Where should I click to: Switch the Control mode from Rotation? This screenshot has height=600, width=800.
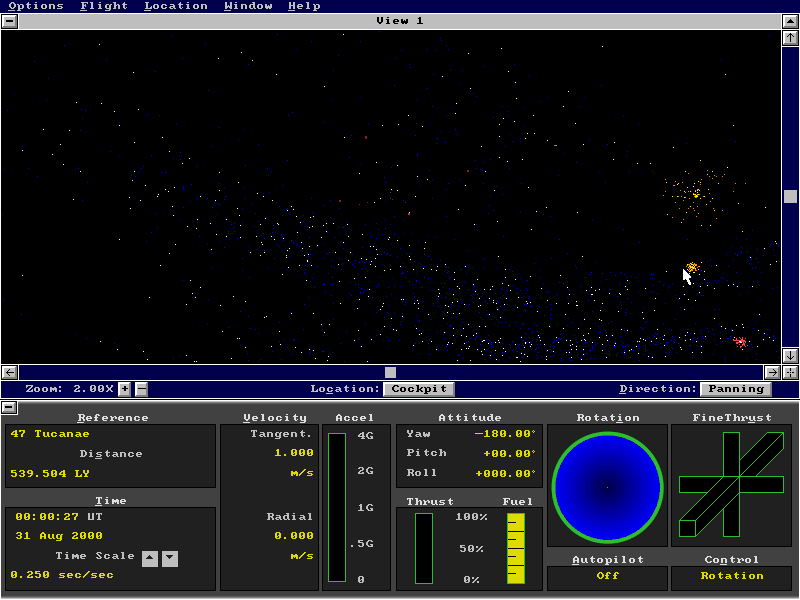pos(732,576)
